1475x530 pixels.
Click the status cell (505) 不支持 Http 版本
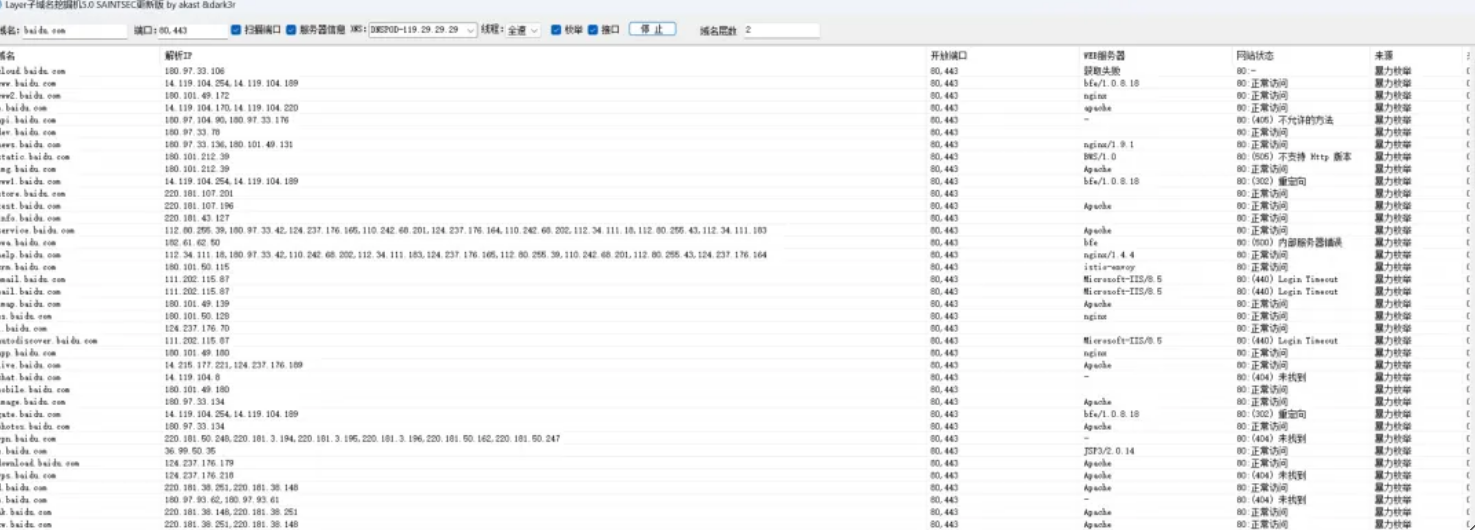point(1294,157)
